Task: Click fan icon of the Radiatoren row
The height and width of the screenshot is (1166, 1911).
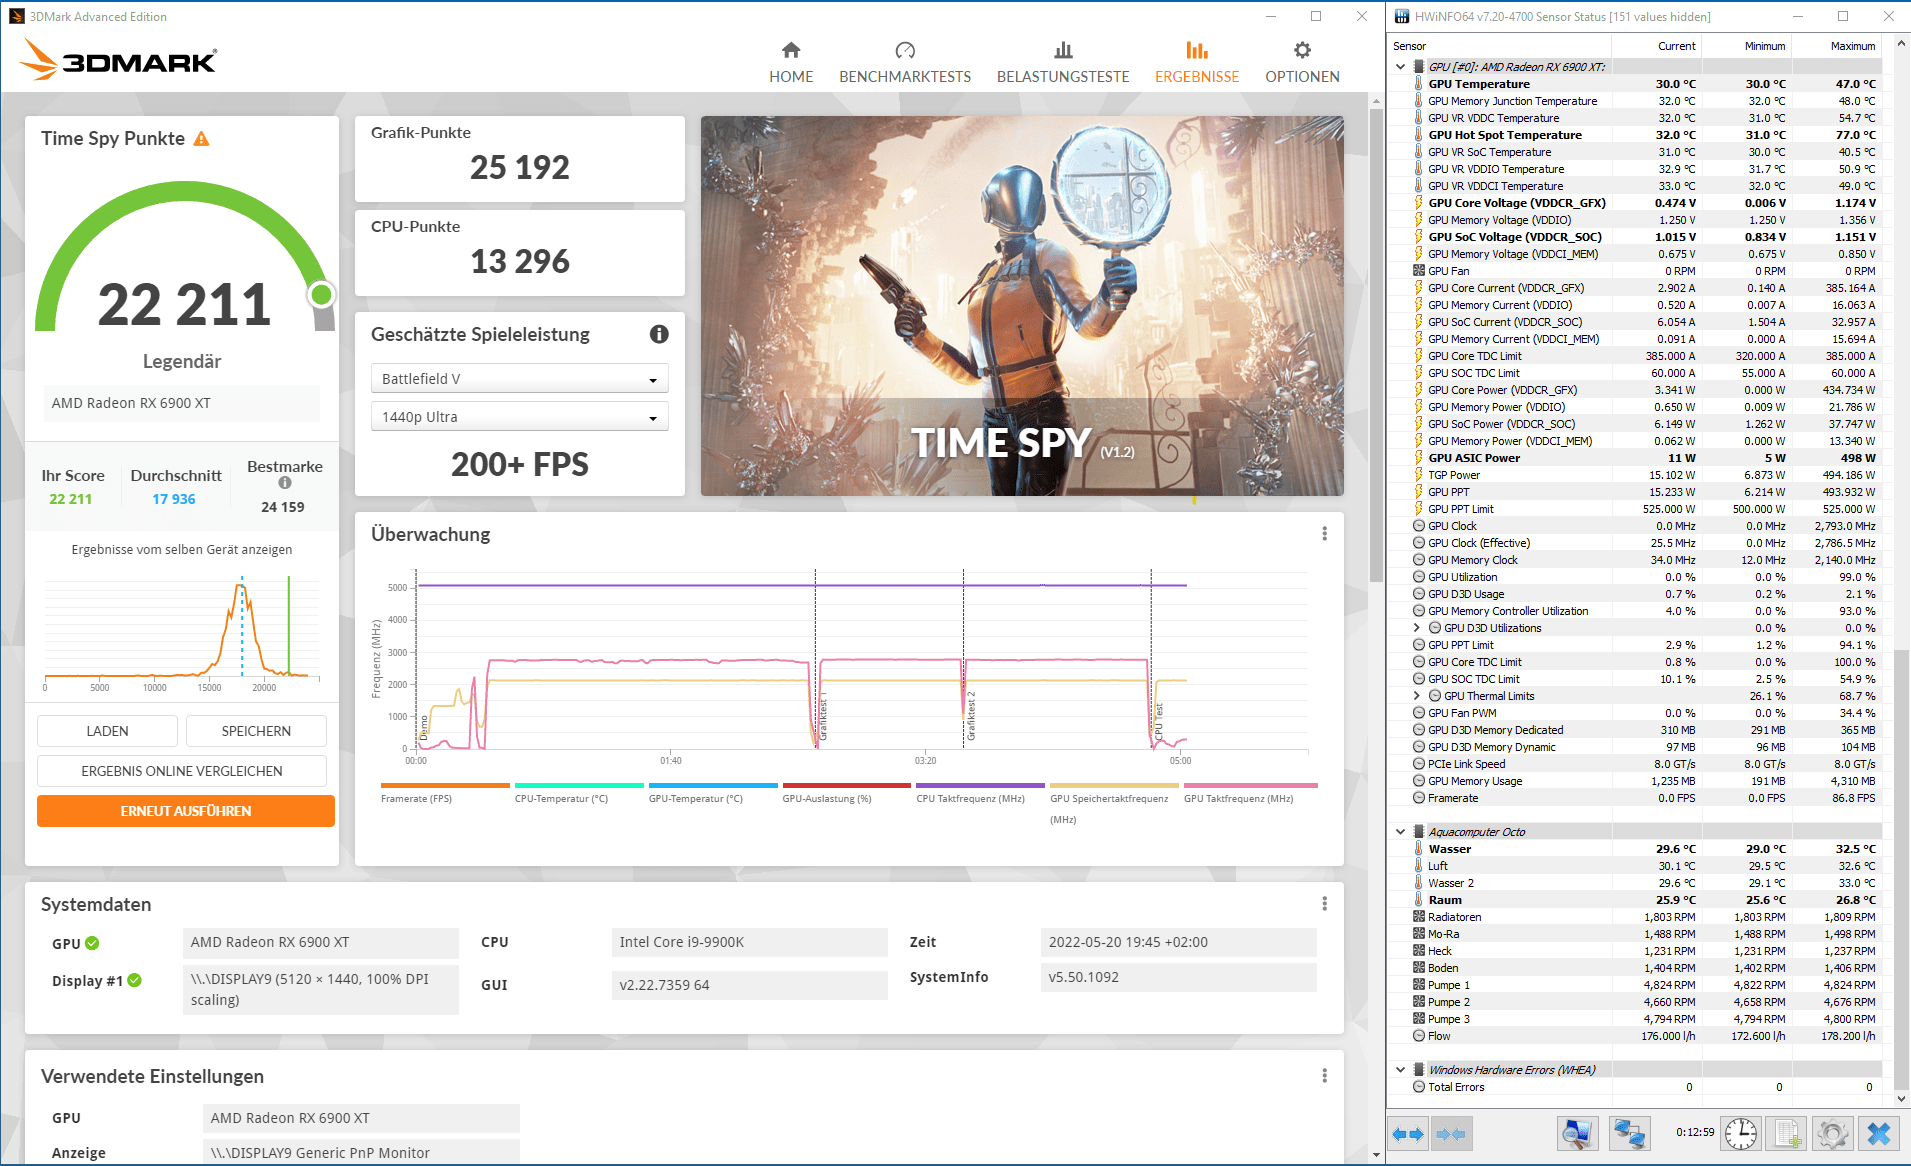Action: point(1418,917)
